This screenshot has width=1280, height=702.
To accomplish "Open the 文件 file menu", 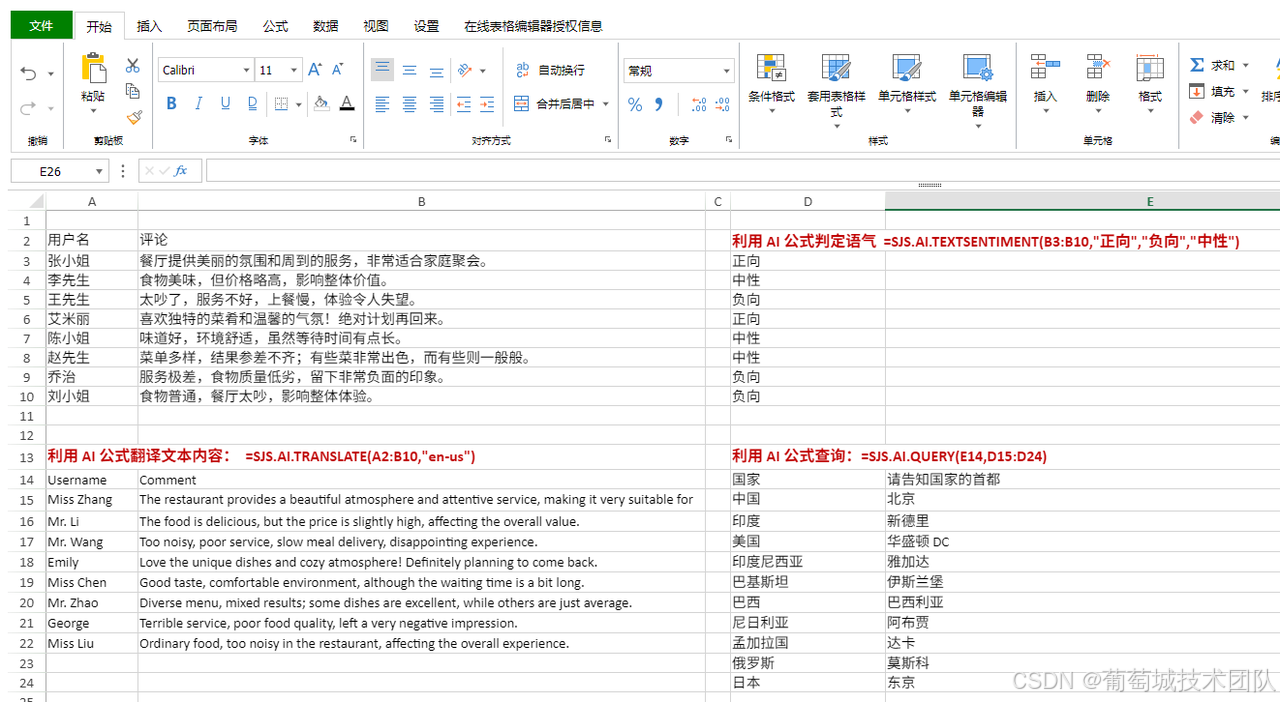I will point(41,26).
